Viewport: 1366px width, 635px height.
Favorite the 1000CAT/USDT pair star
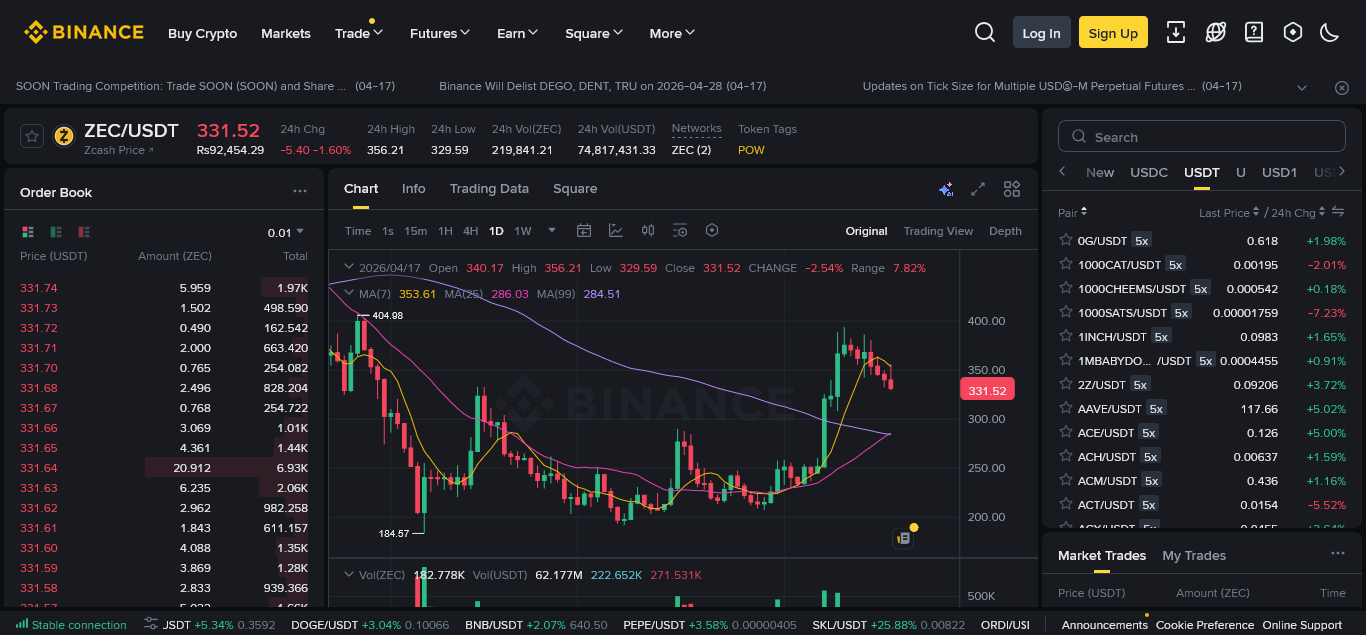click(x=1065, y=265)
